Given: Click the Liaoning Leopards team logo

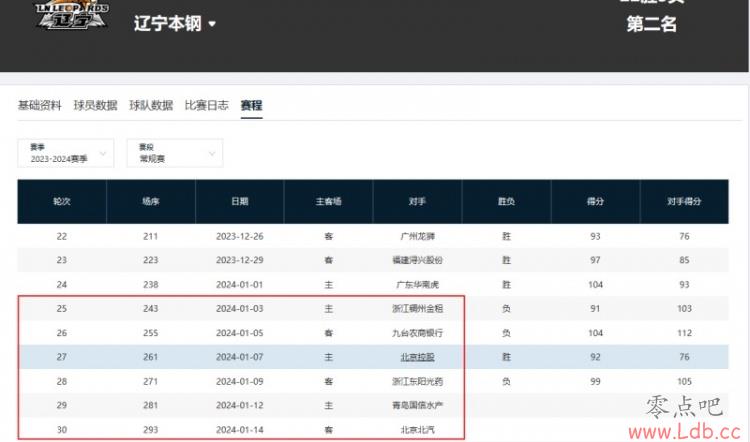Looking at the screenshot, I should point(72,15).
